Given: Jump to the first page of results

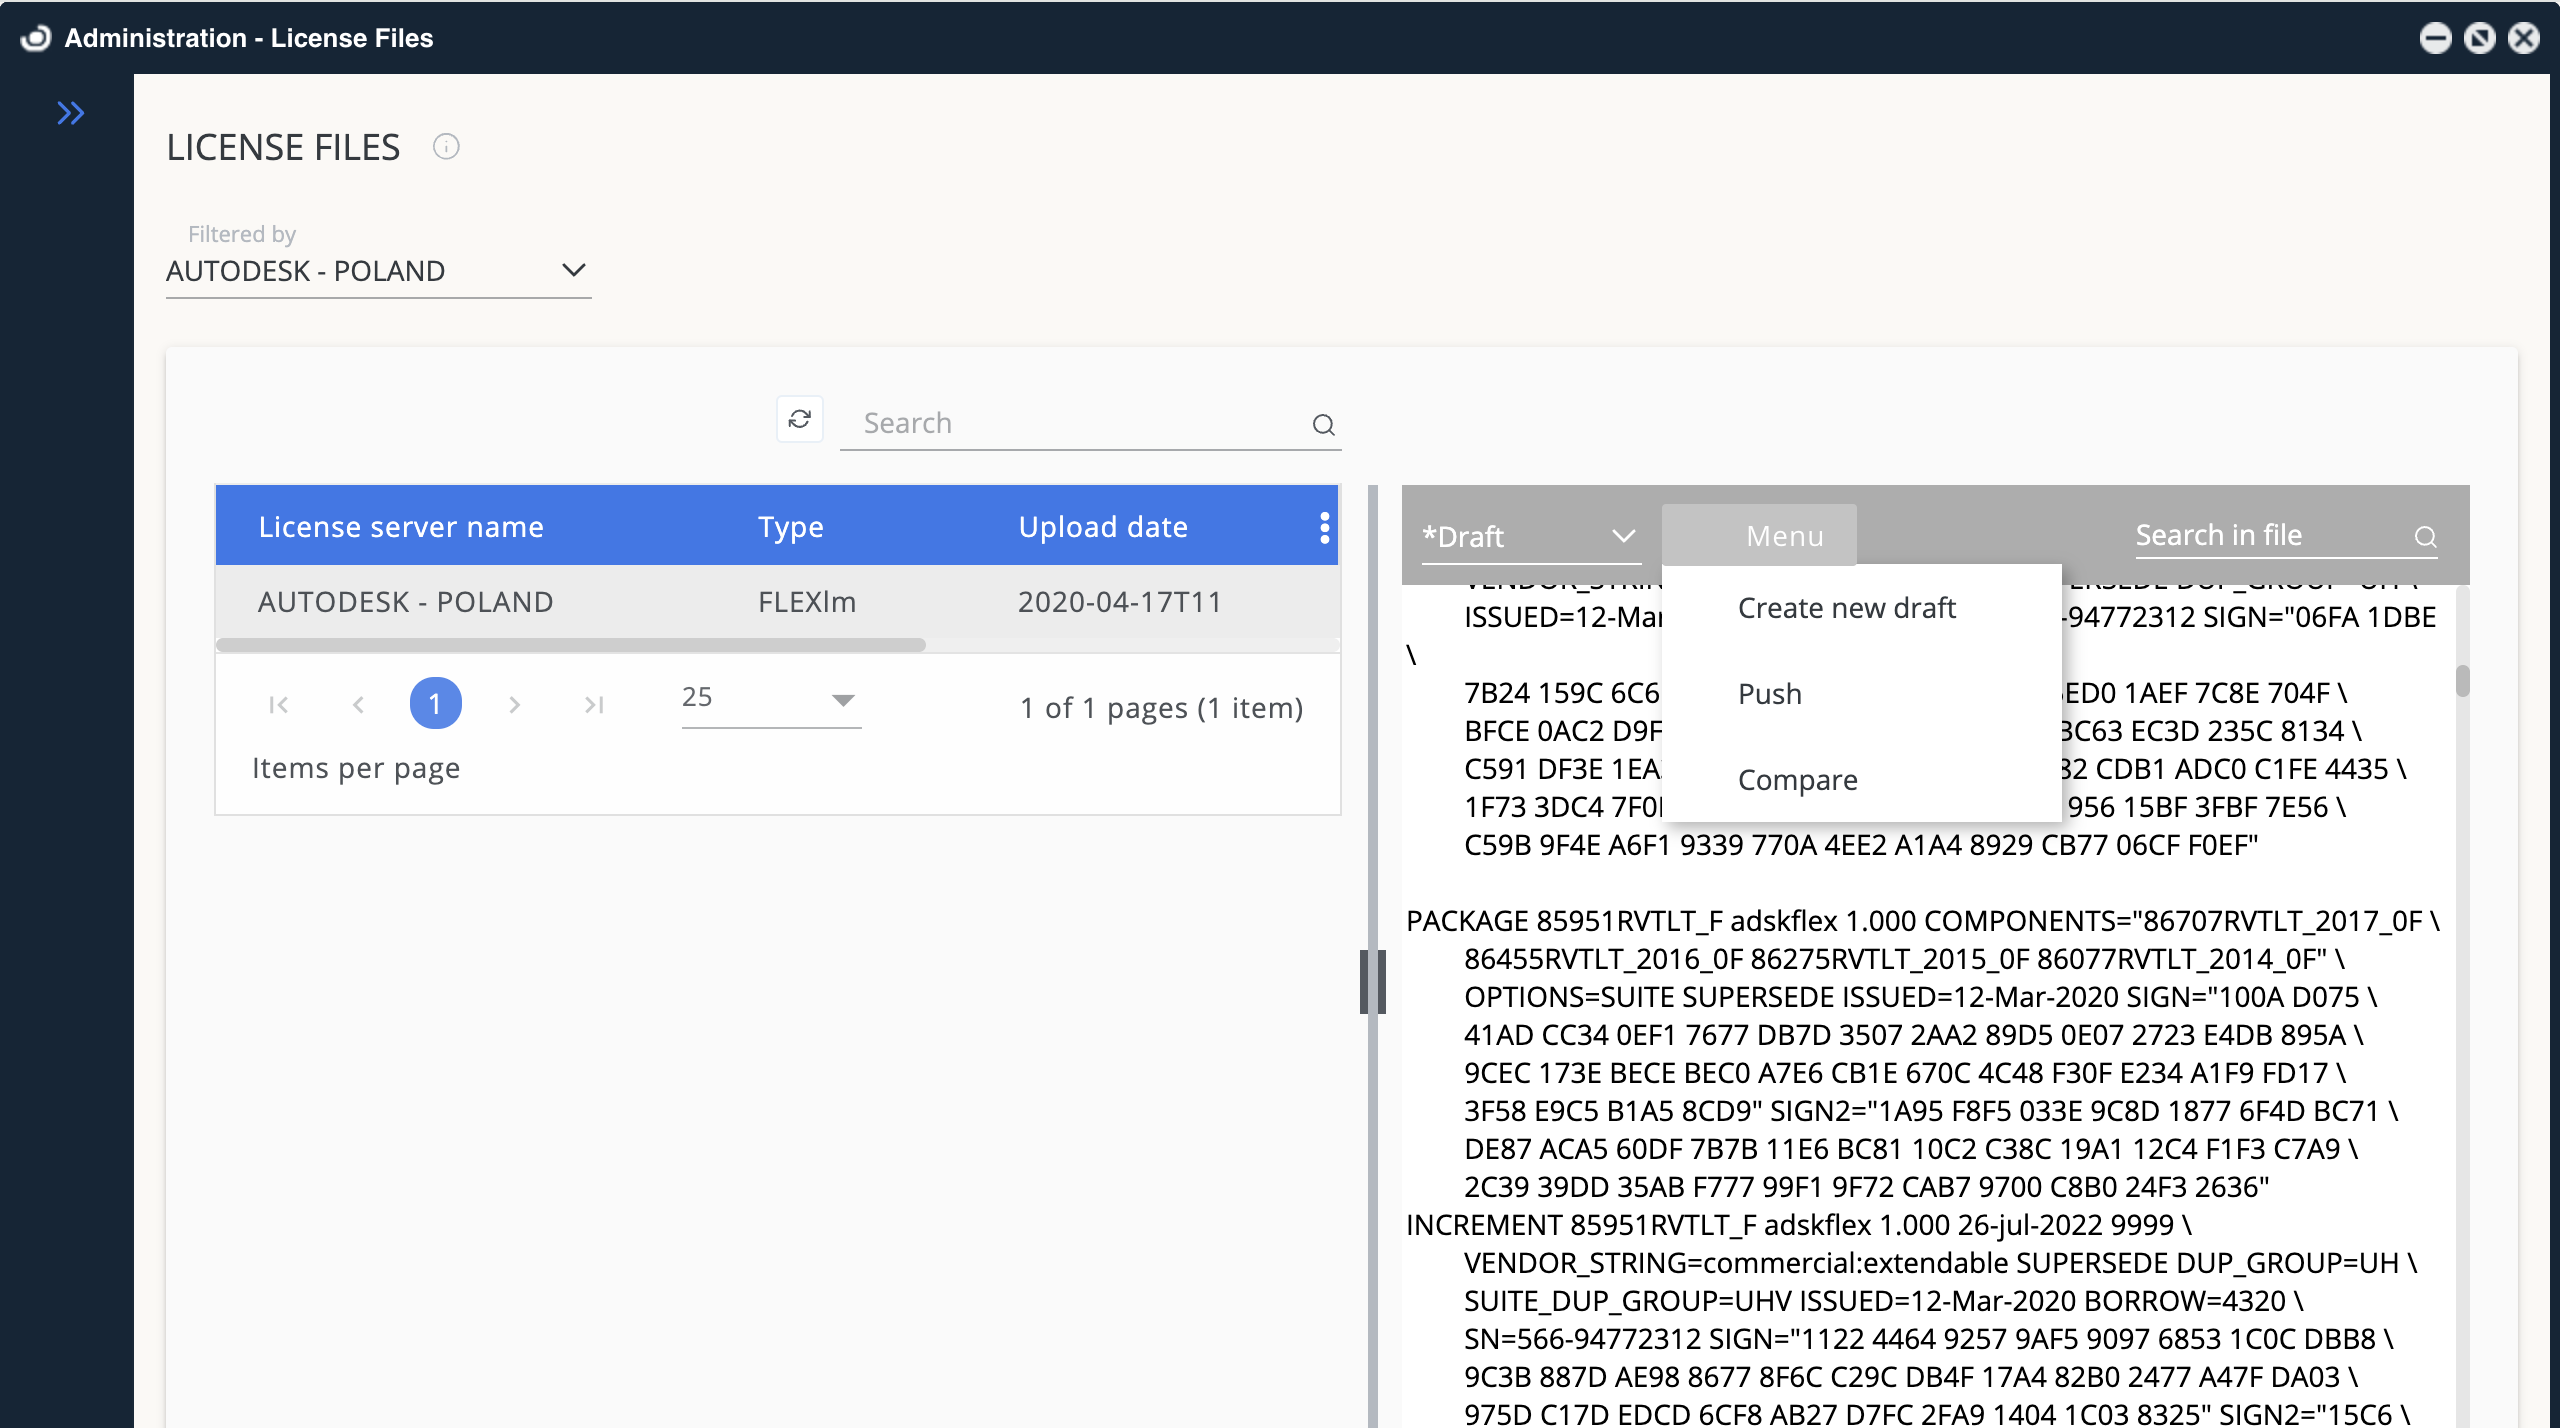Looking at the screenshot, I should click(x=279, y=703).
